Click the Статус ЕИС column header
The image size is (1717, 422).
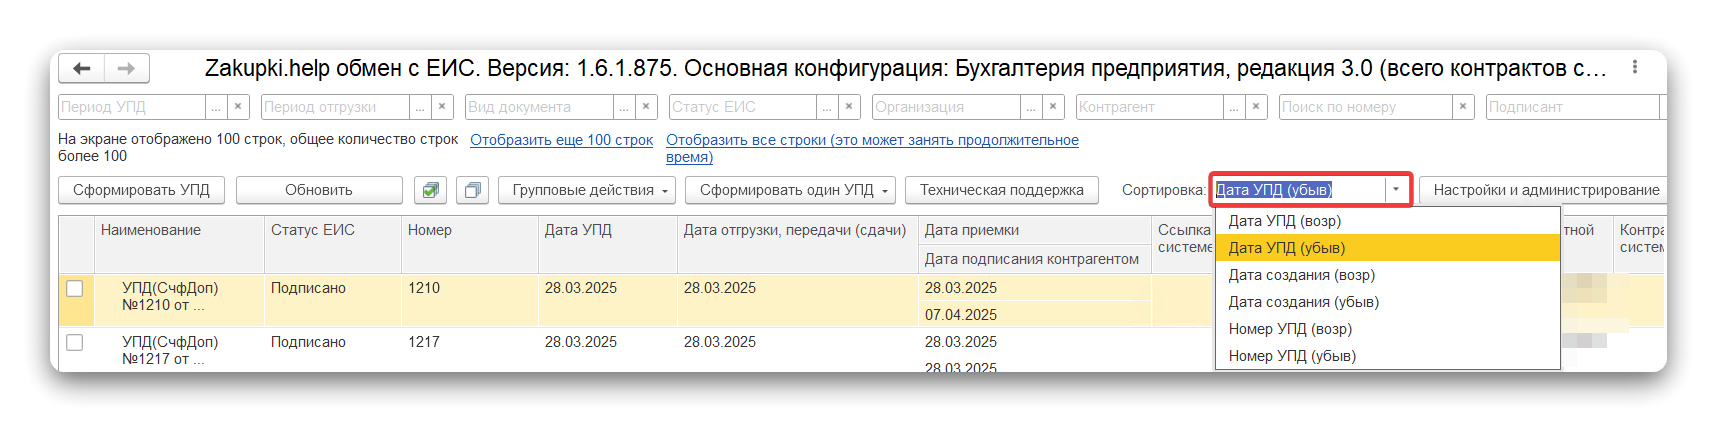[333, 244]
